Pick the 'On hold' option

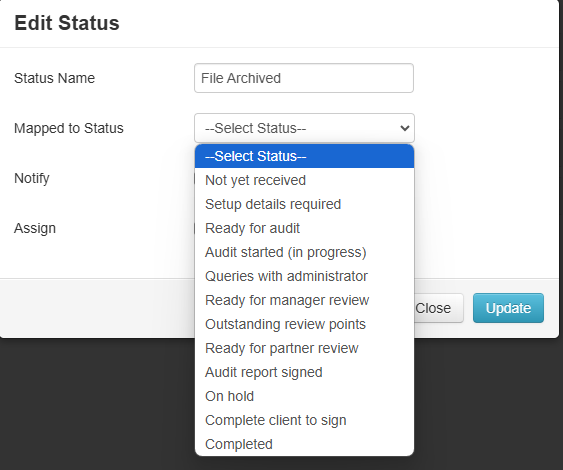click(304, 396)
